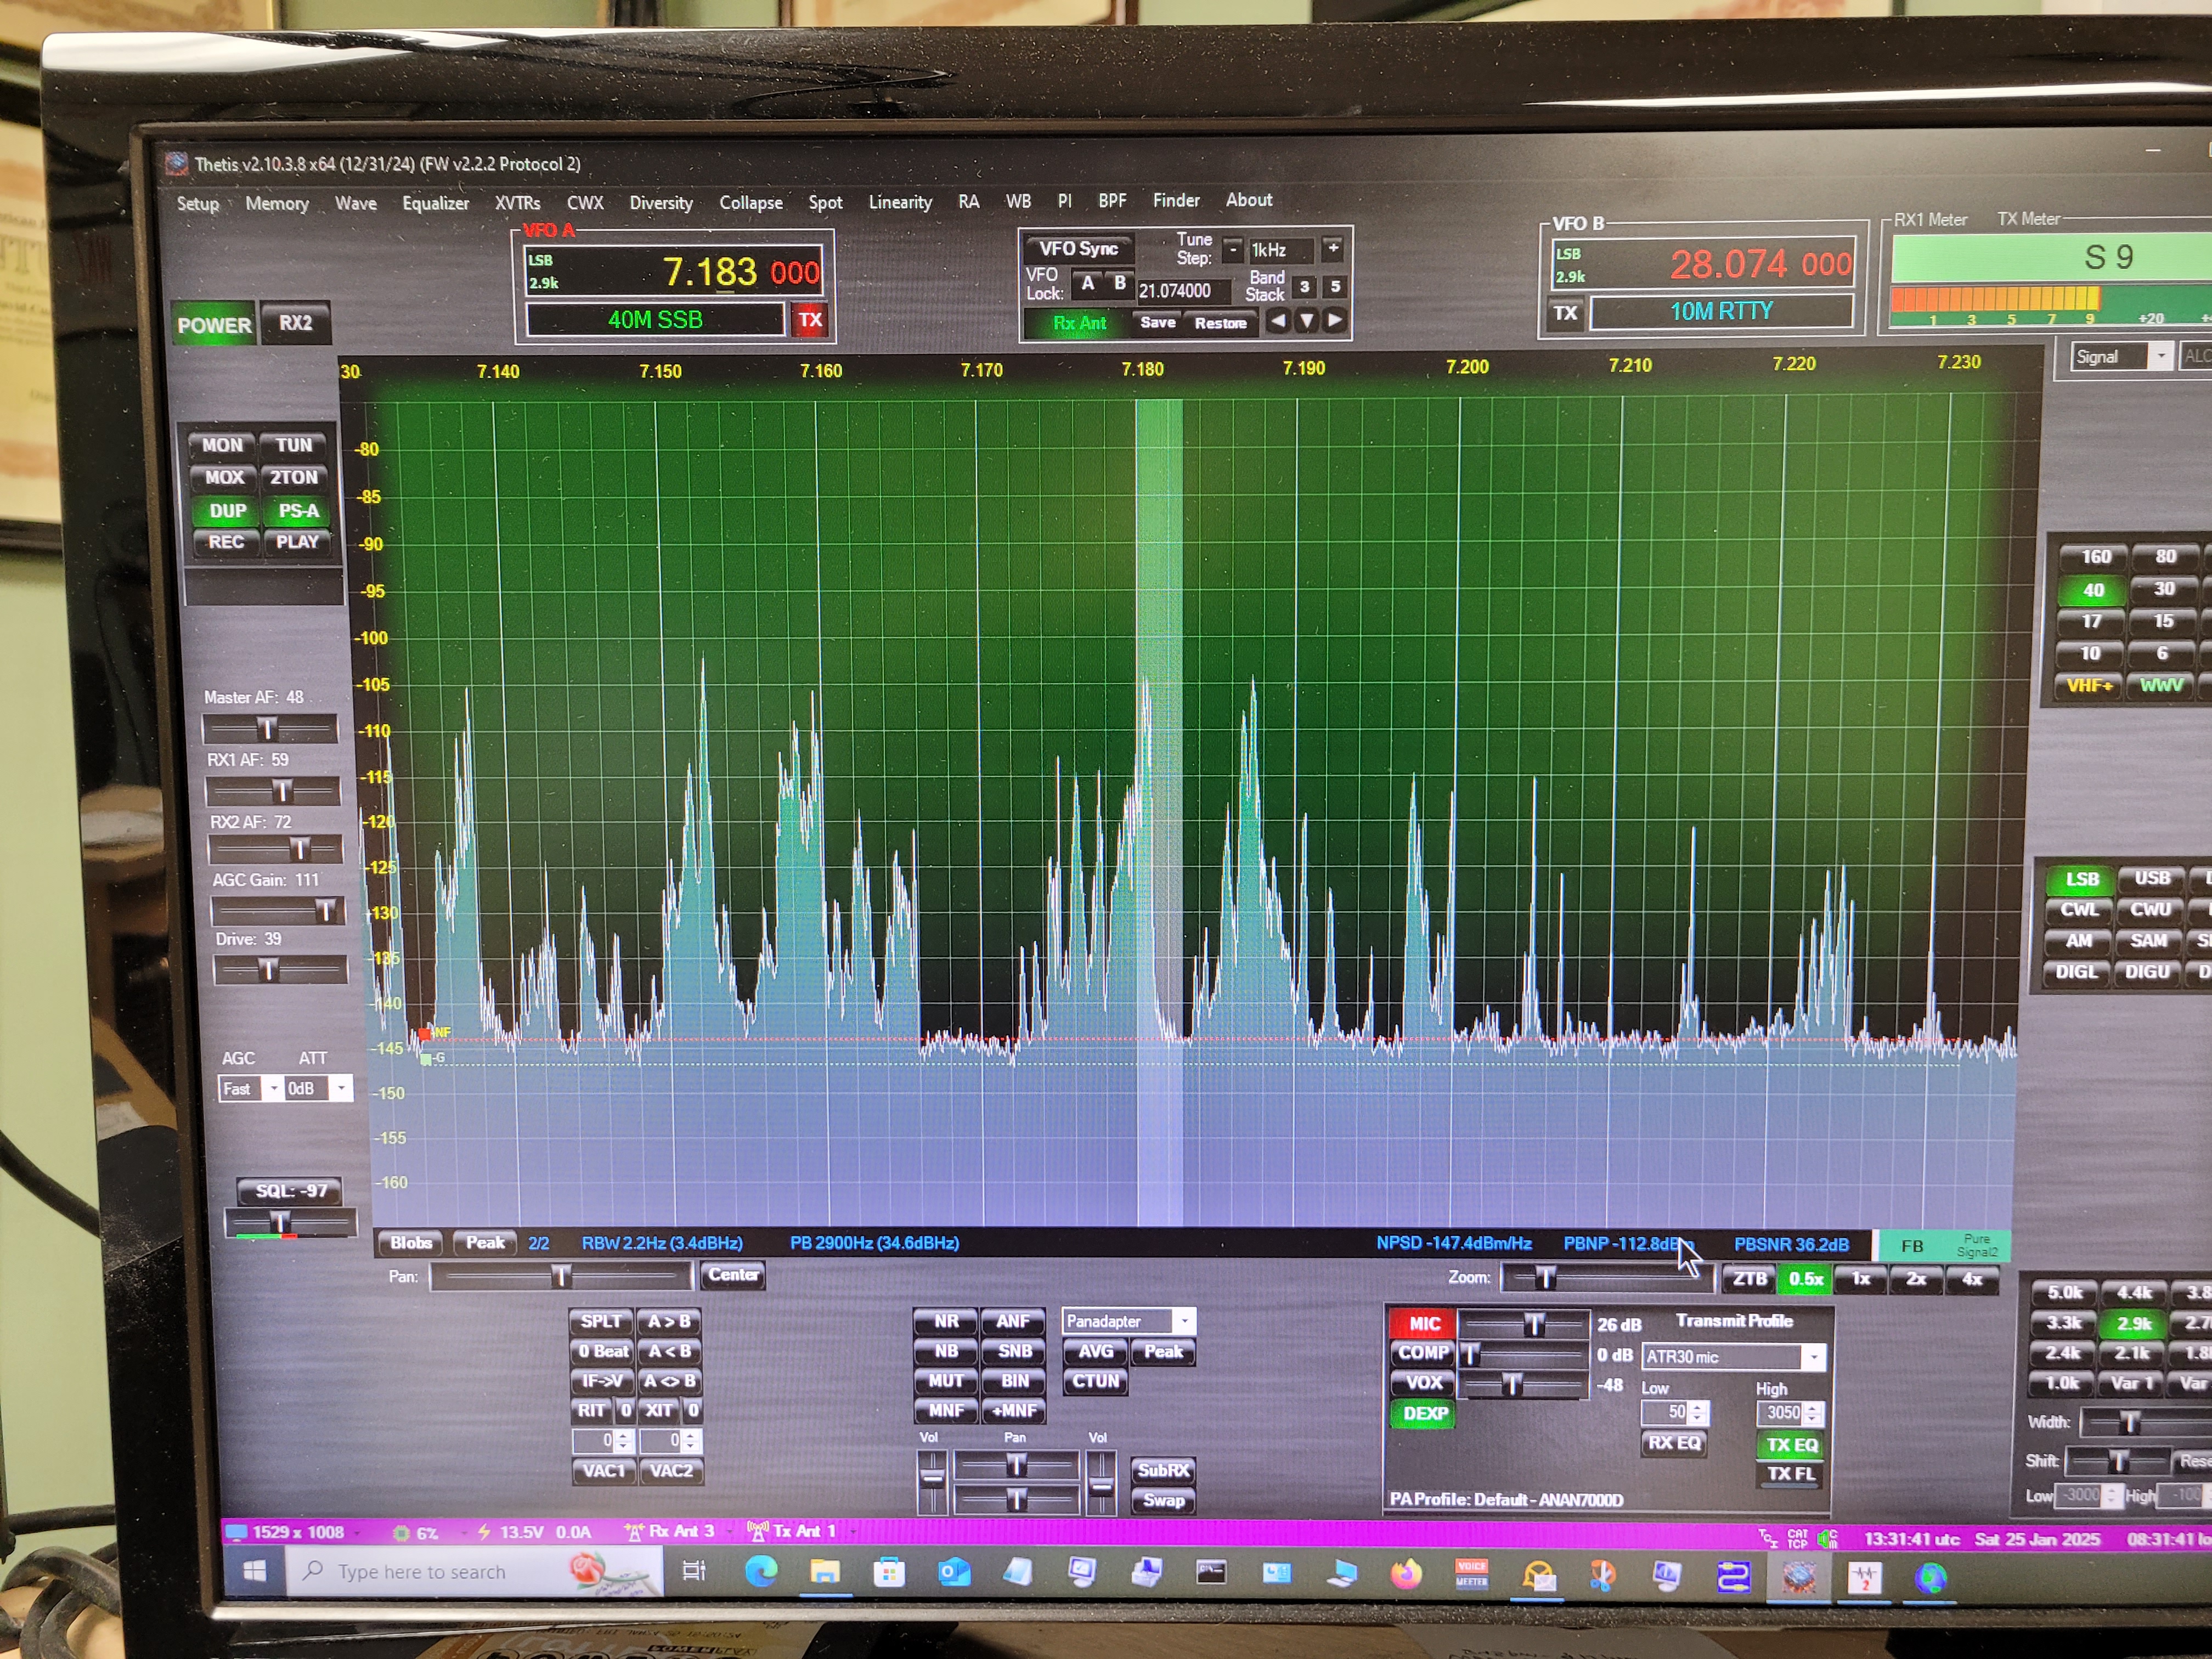
Task: Toggle MON monitor button
Action: [223, 445]
